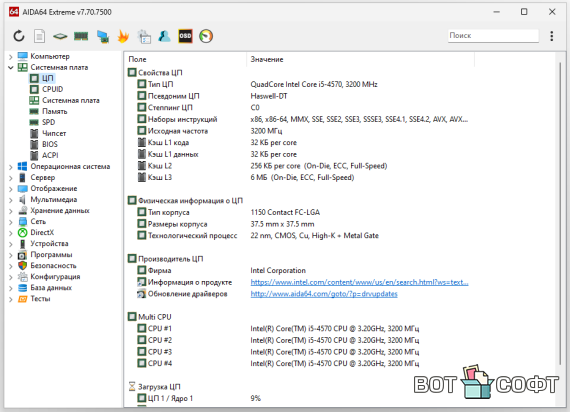Screen dimensions: 570x412
Task: Open the Intel product information link
Action: pos(359,282)
